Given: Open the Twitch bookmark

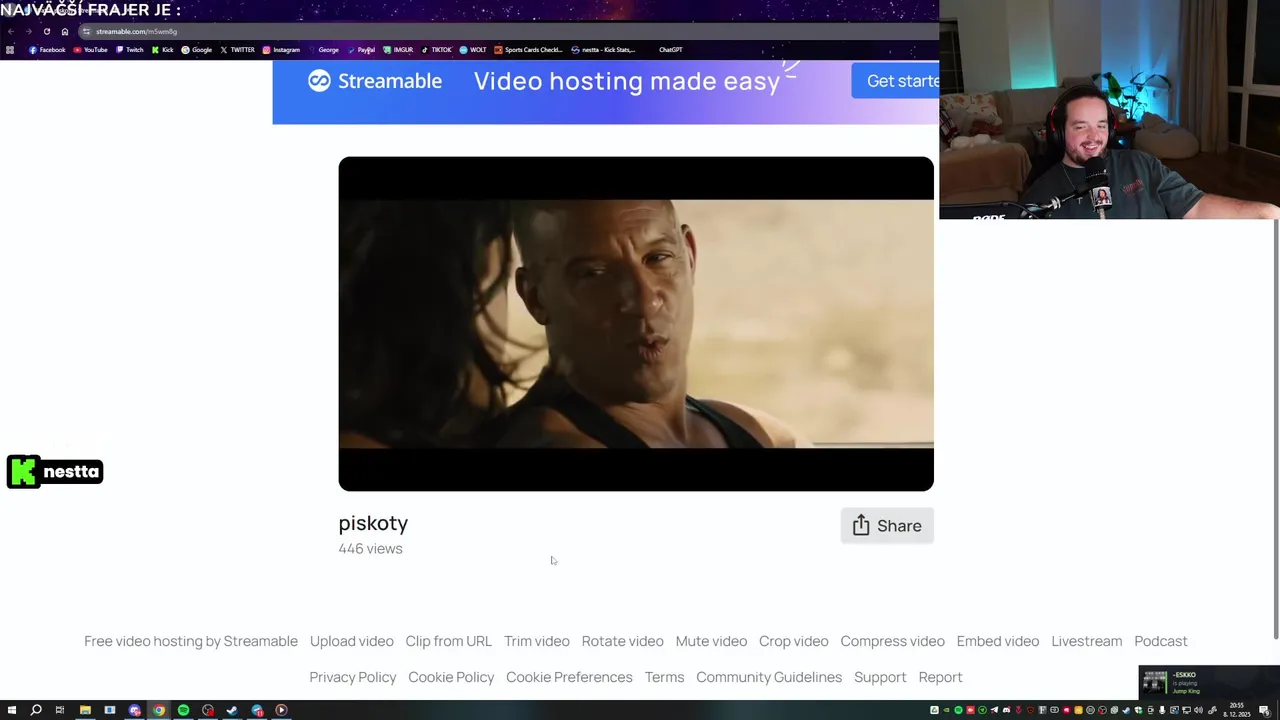Looking at the screenshot, I should click(129, 50).
